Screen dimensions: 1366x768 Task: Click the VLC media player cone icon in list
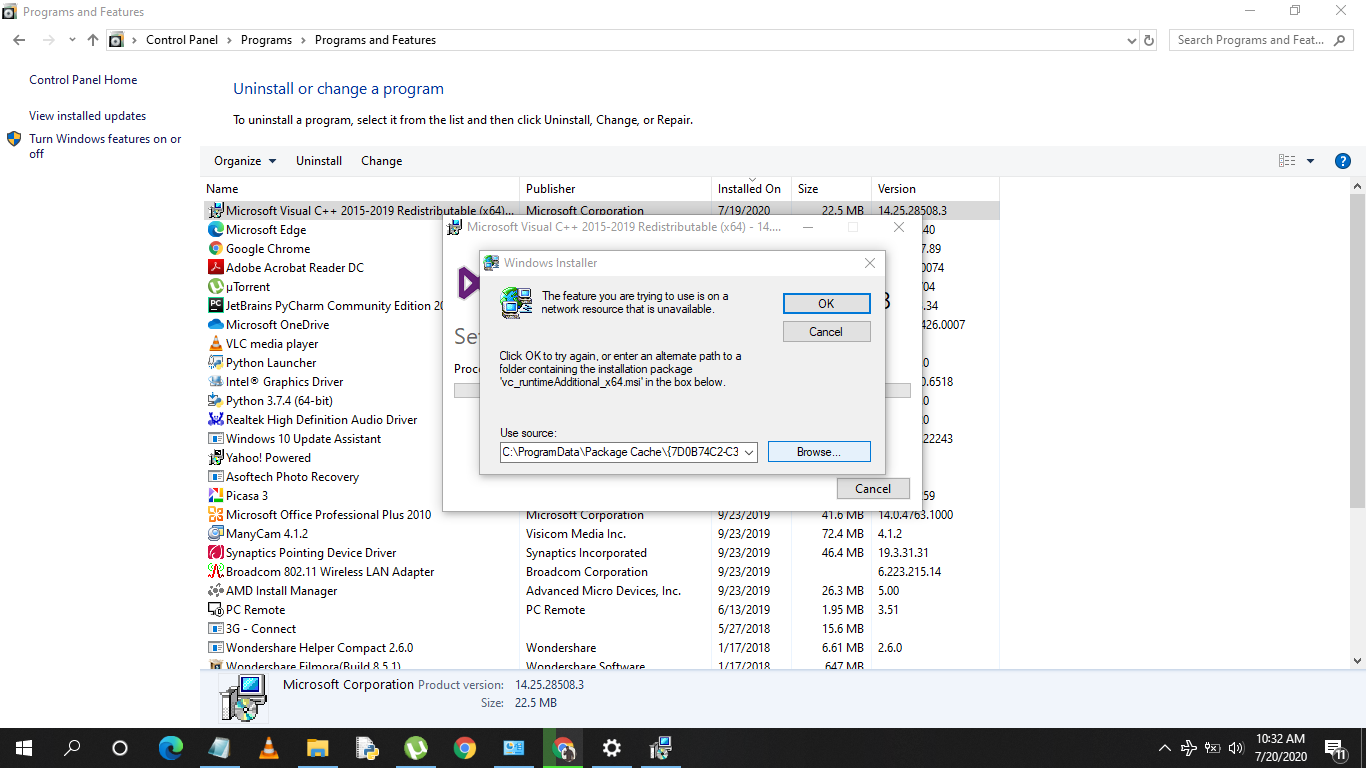[215, 344]
